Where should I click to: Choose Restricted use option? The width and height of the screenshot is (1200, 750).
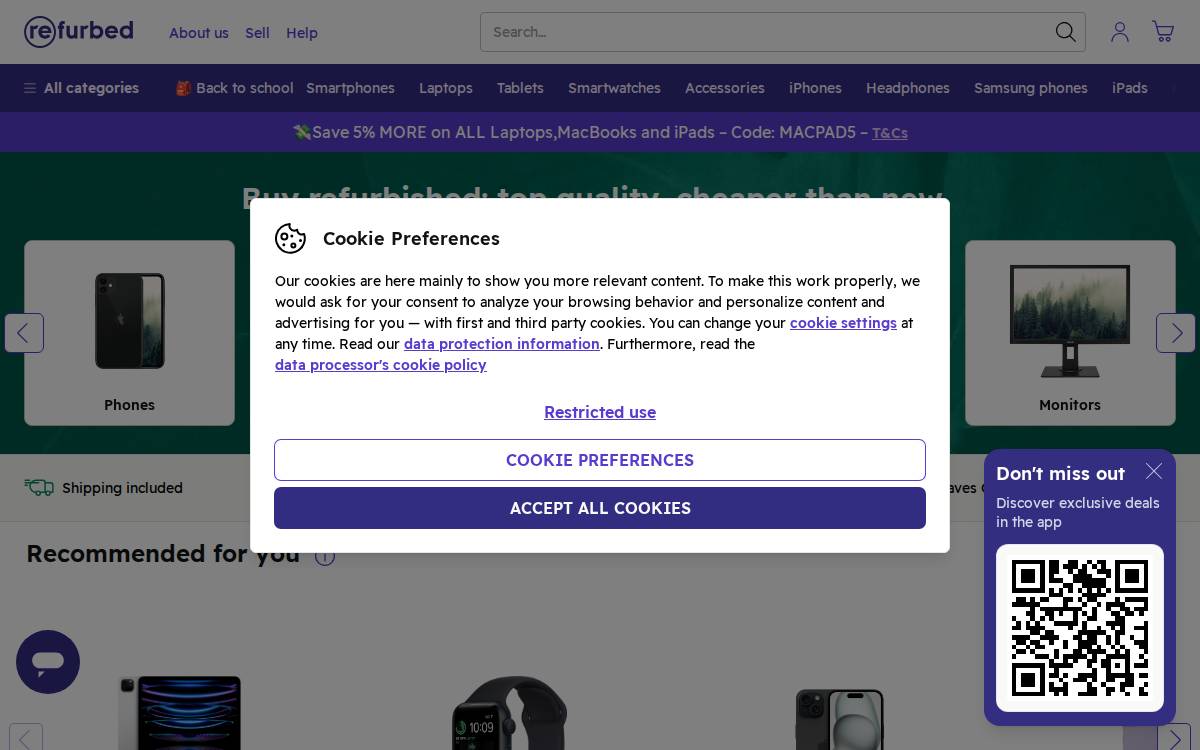pos(600,412)
